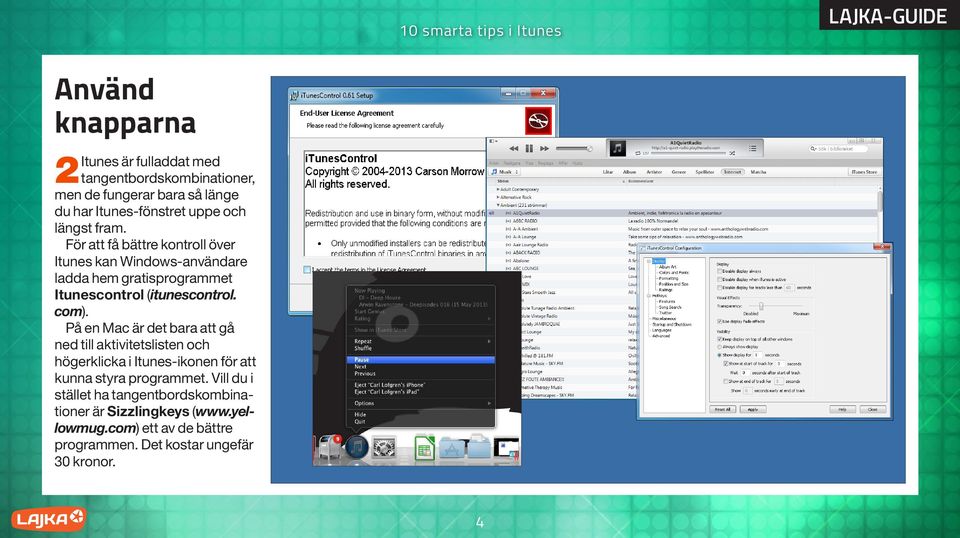Open the Up Next list icon

click(752, 148)
